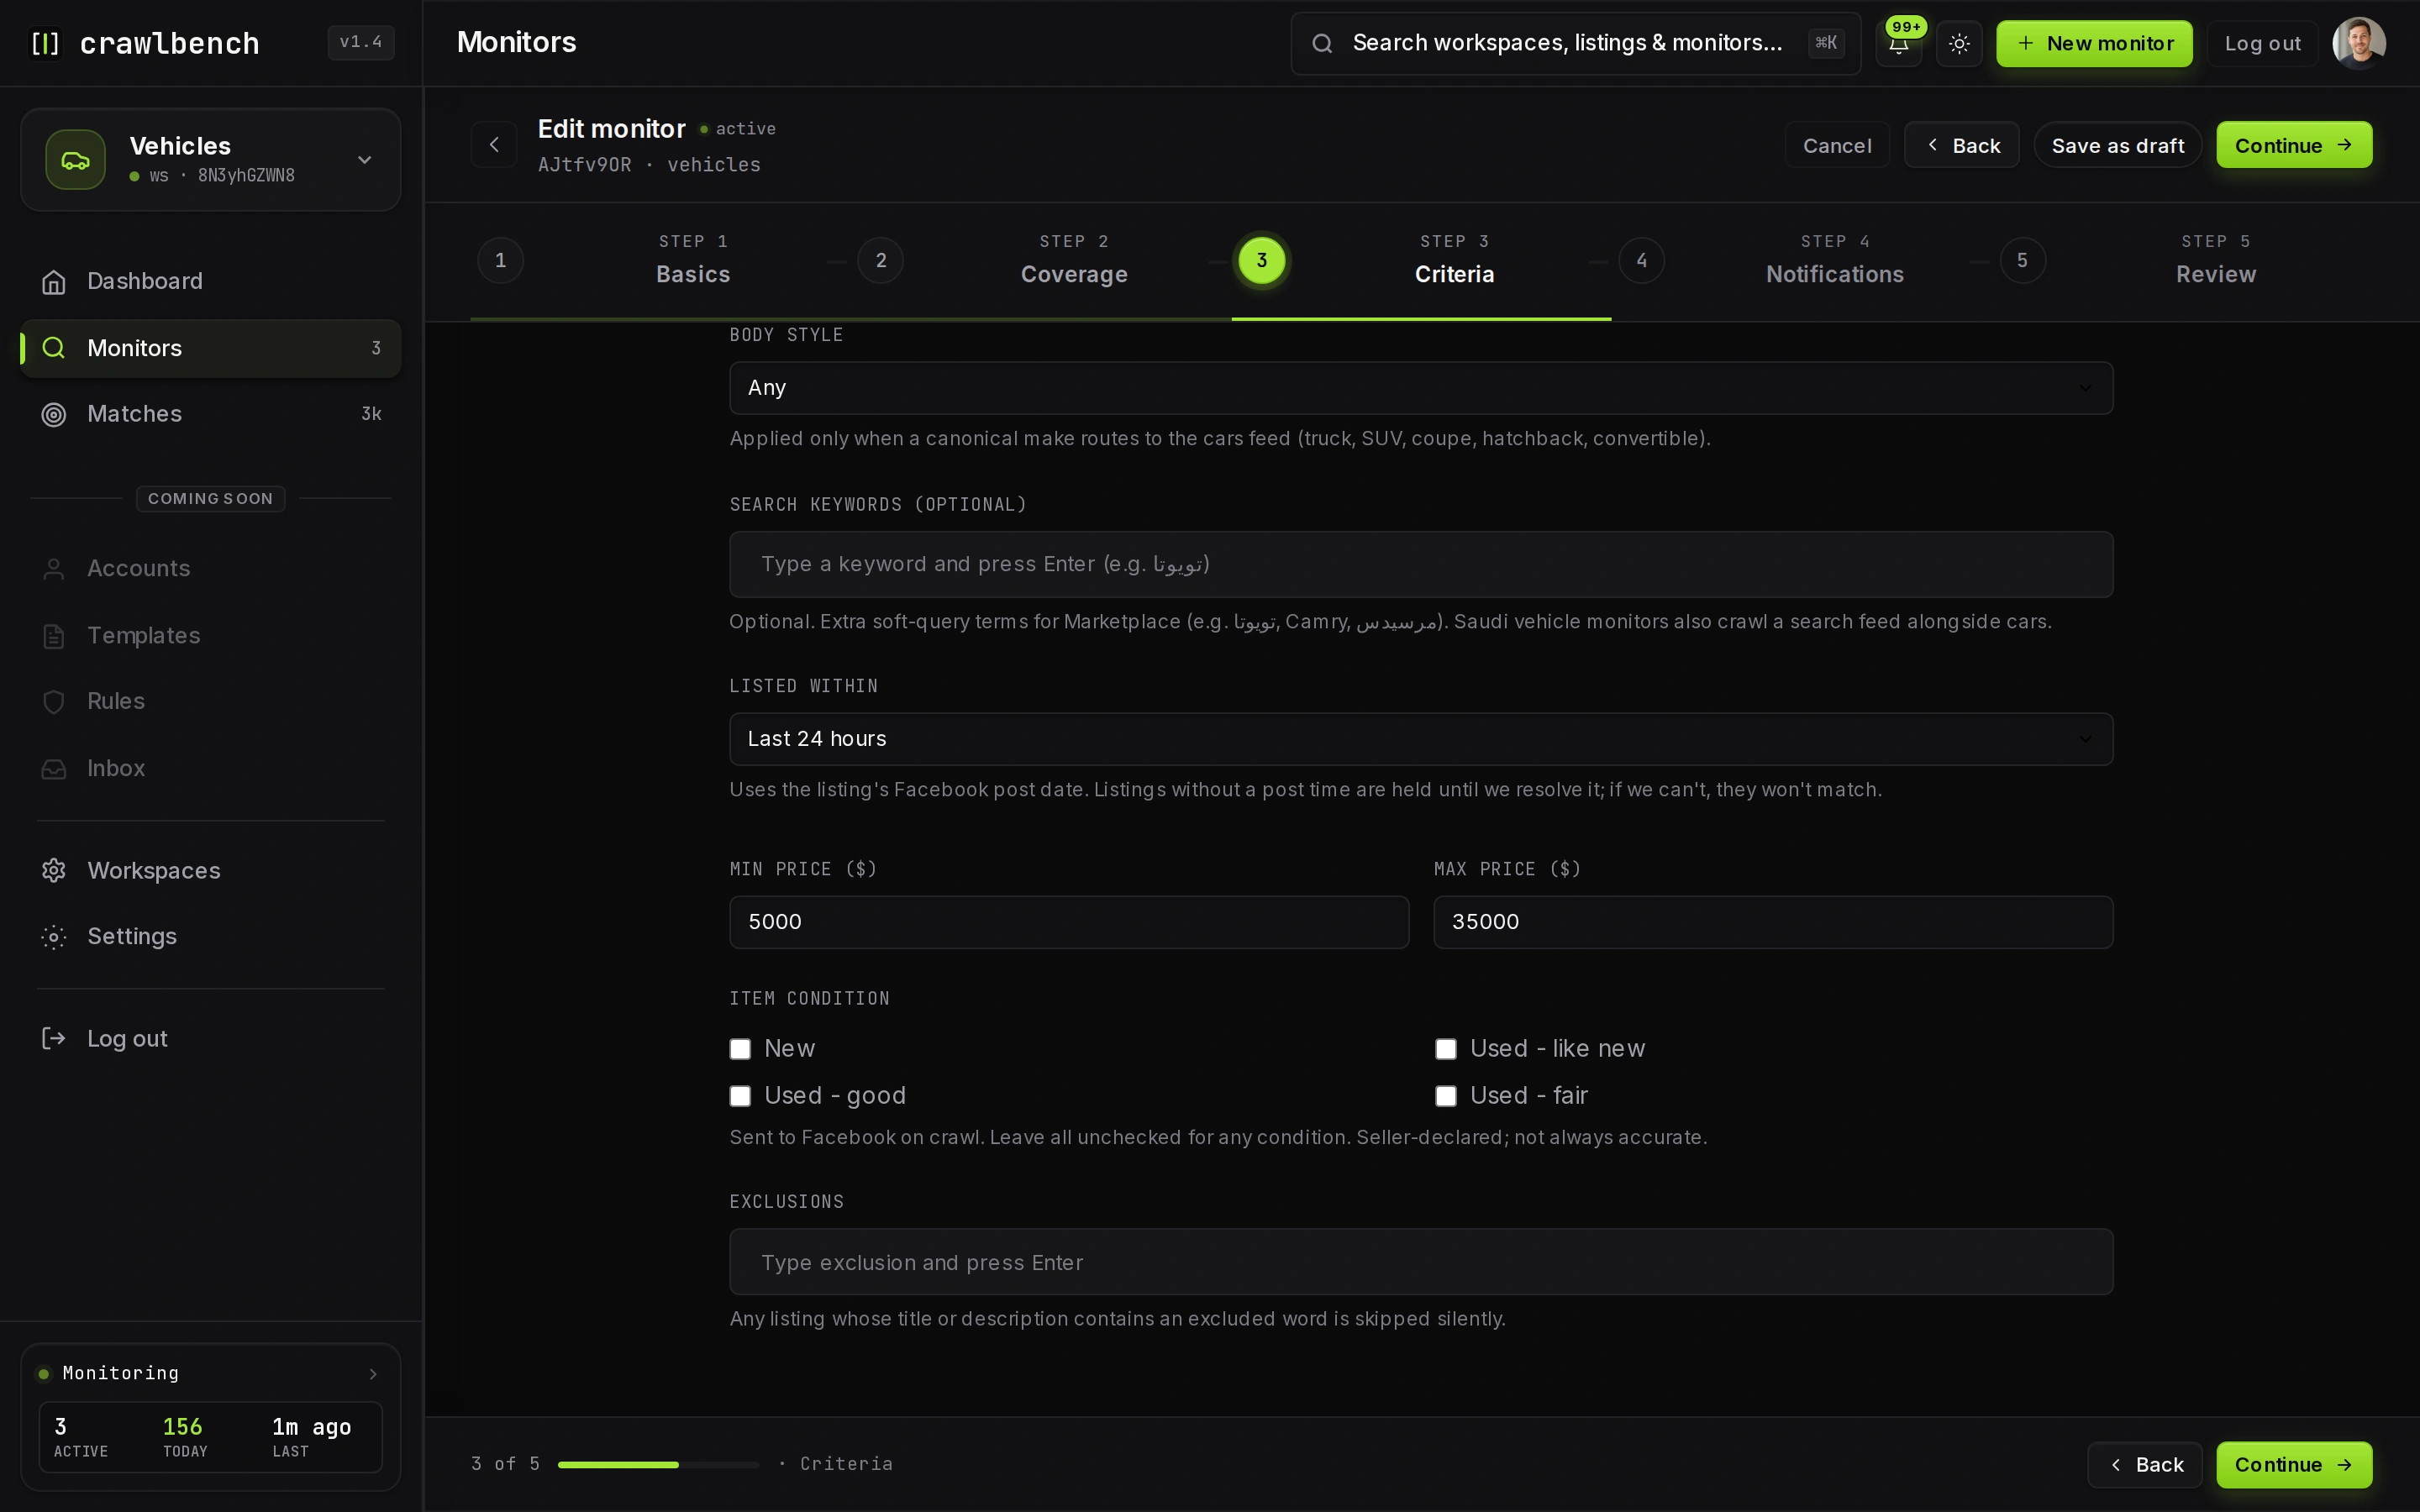
Task: Click the search magnifier icon in top bar
Action: point(1322,43)
